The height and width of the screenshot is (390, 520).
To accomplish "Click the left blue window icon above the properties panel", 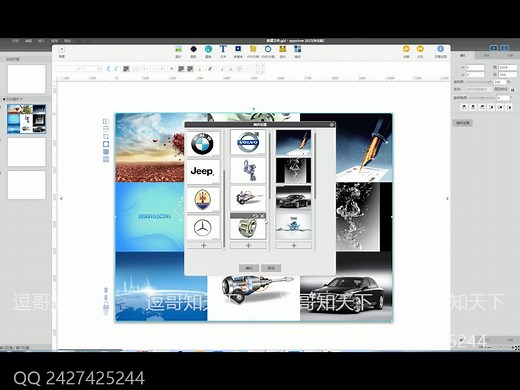I will pyautogui.click(x=494, y=48).
